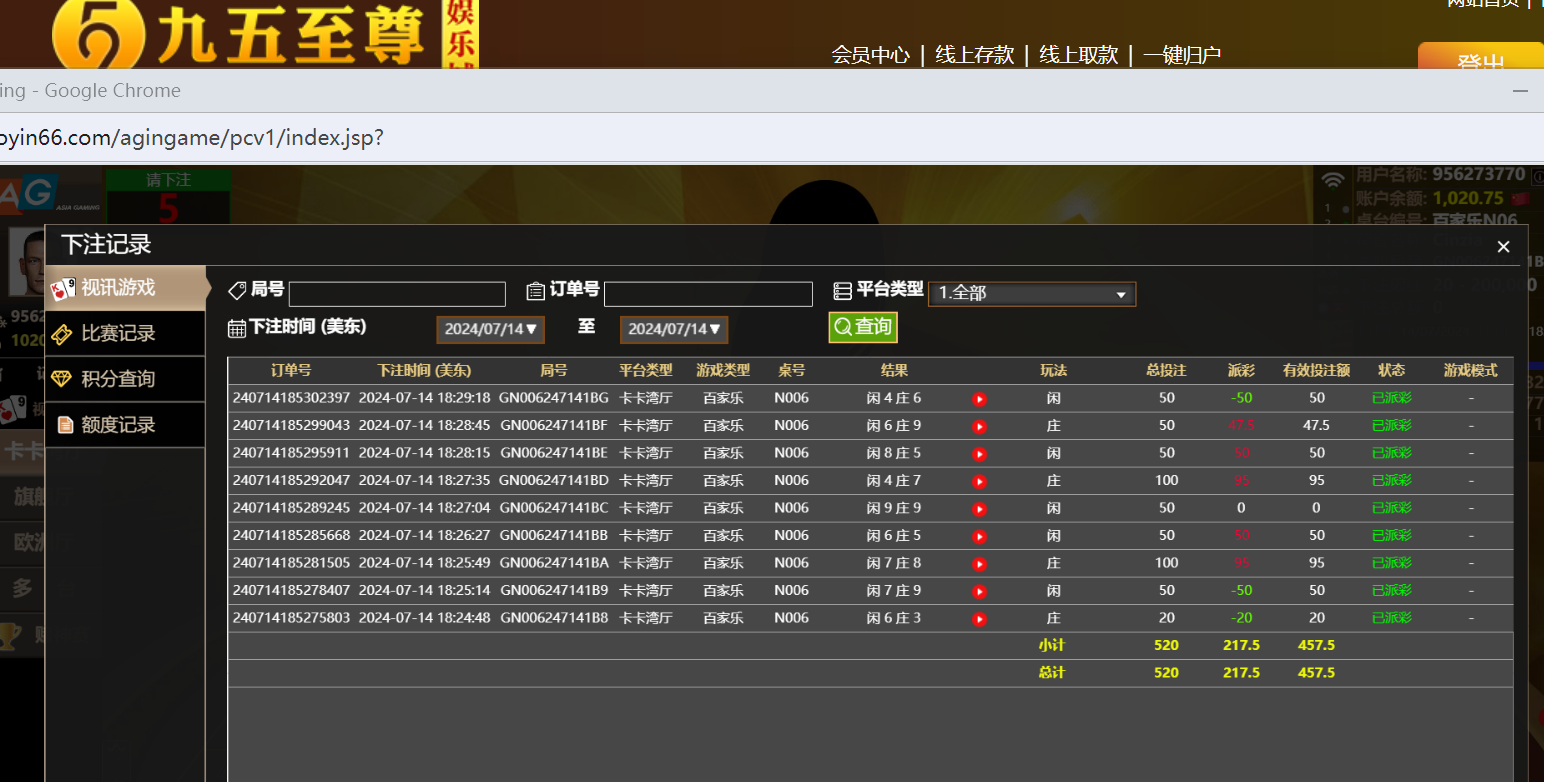Open the 视讯游戏 tab with cards icon
The height and width of the screenshot is (782, 1544).
(125, 288)
